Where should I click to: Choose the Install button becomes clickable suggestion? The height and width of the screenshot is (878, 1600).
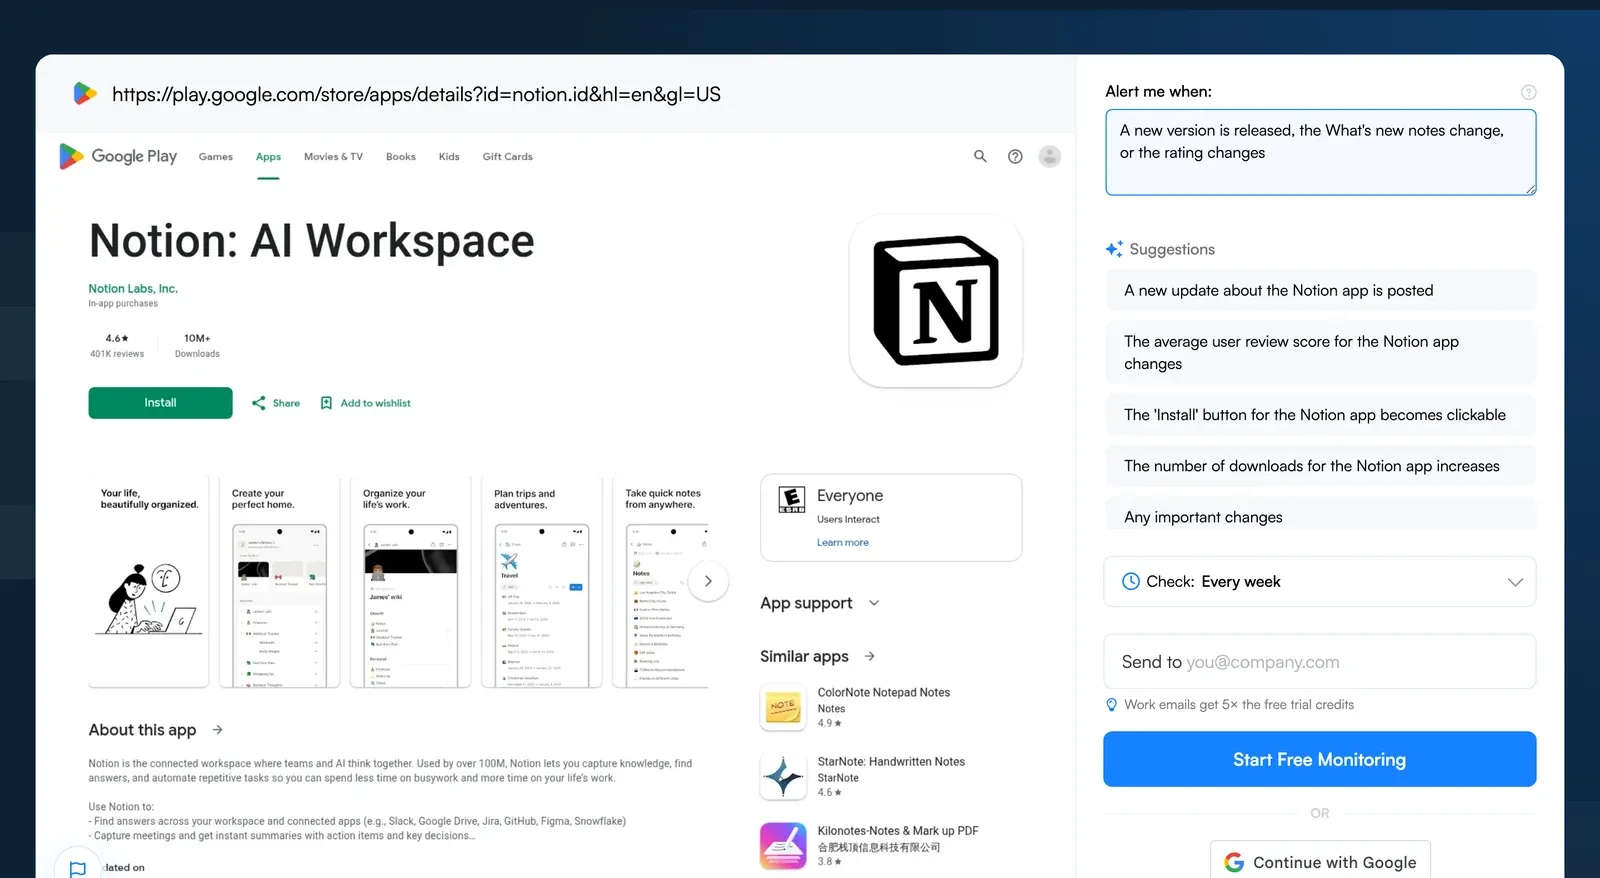[x=1319, y=414]
